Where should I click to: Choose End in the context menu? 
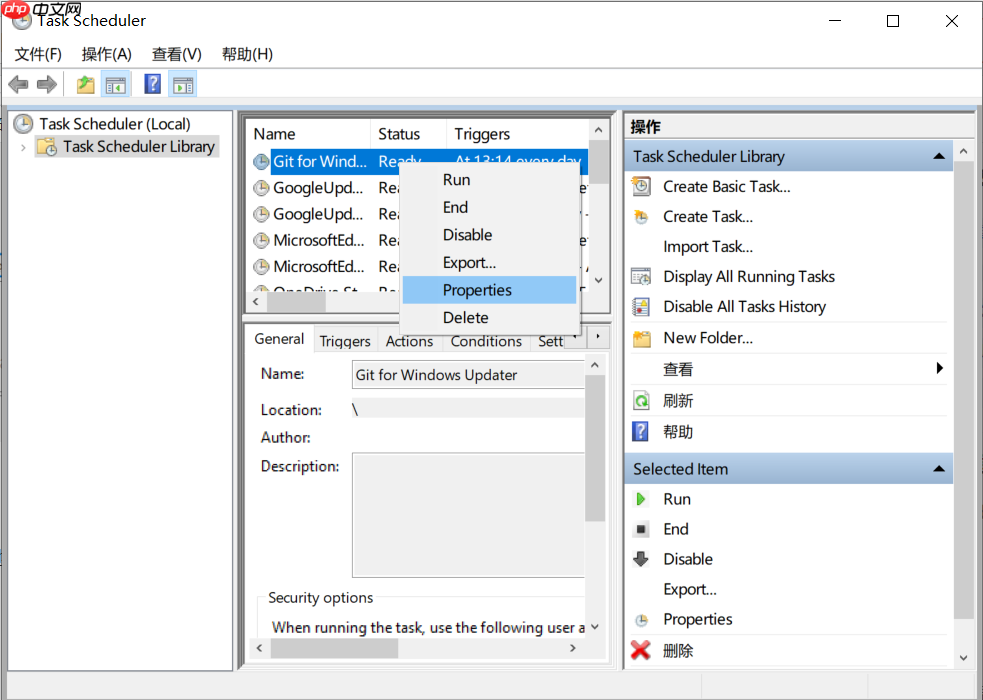coord(490,207)
